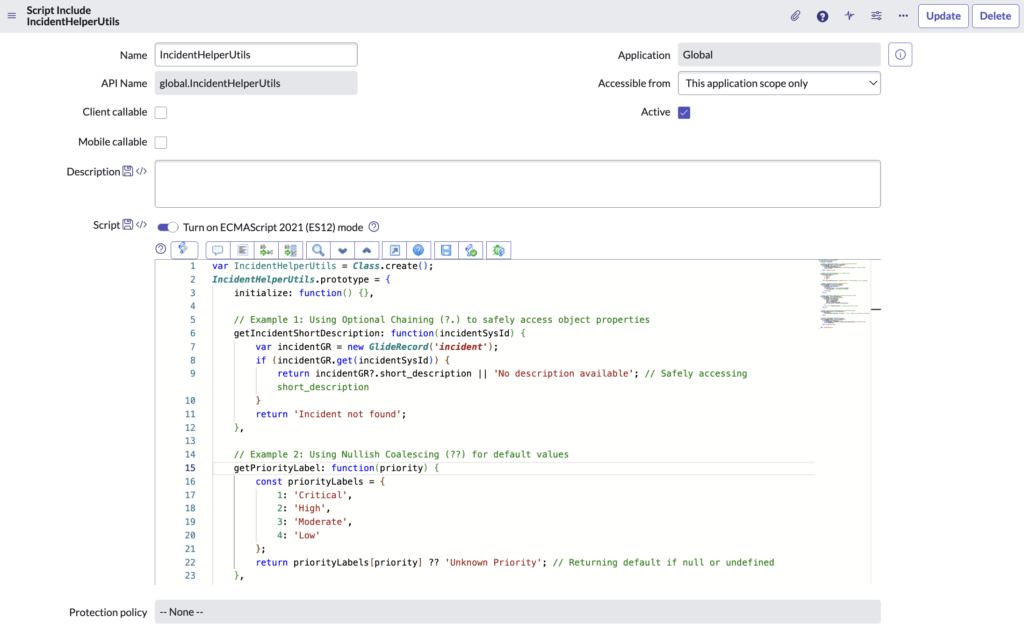Viewport: 1024px width, 625px height.
Task: Click the find previous up-chevron in editor toolbar
Action: (x=367, y=250)
